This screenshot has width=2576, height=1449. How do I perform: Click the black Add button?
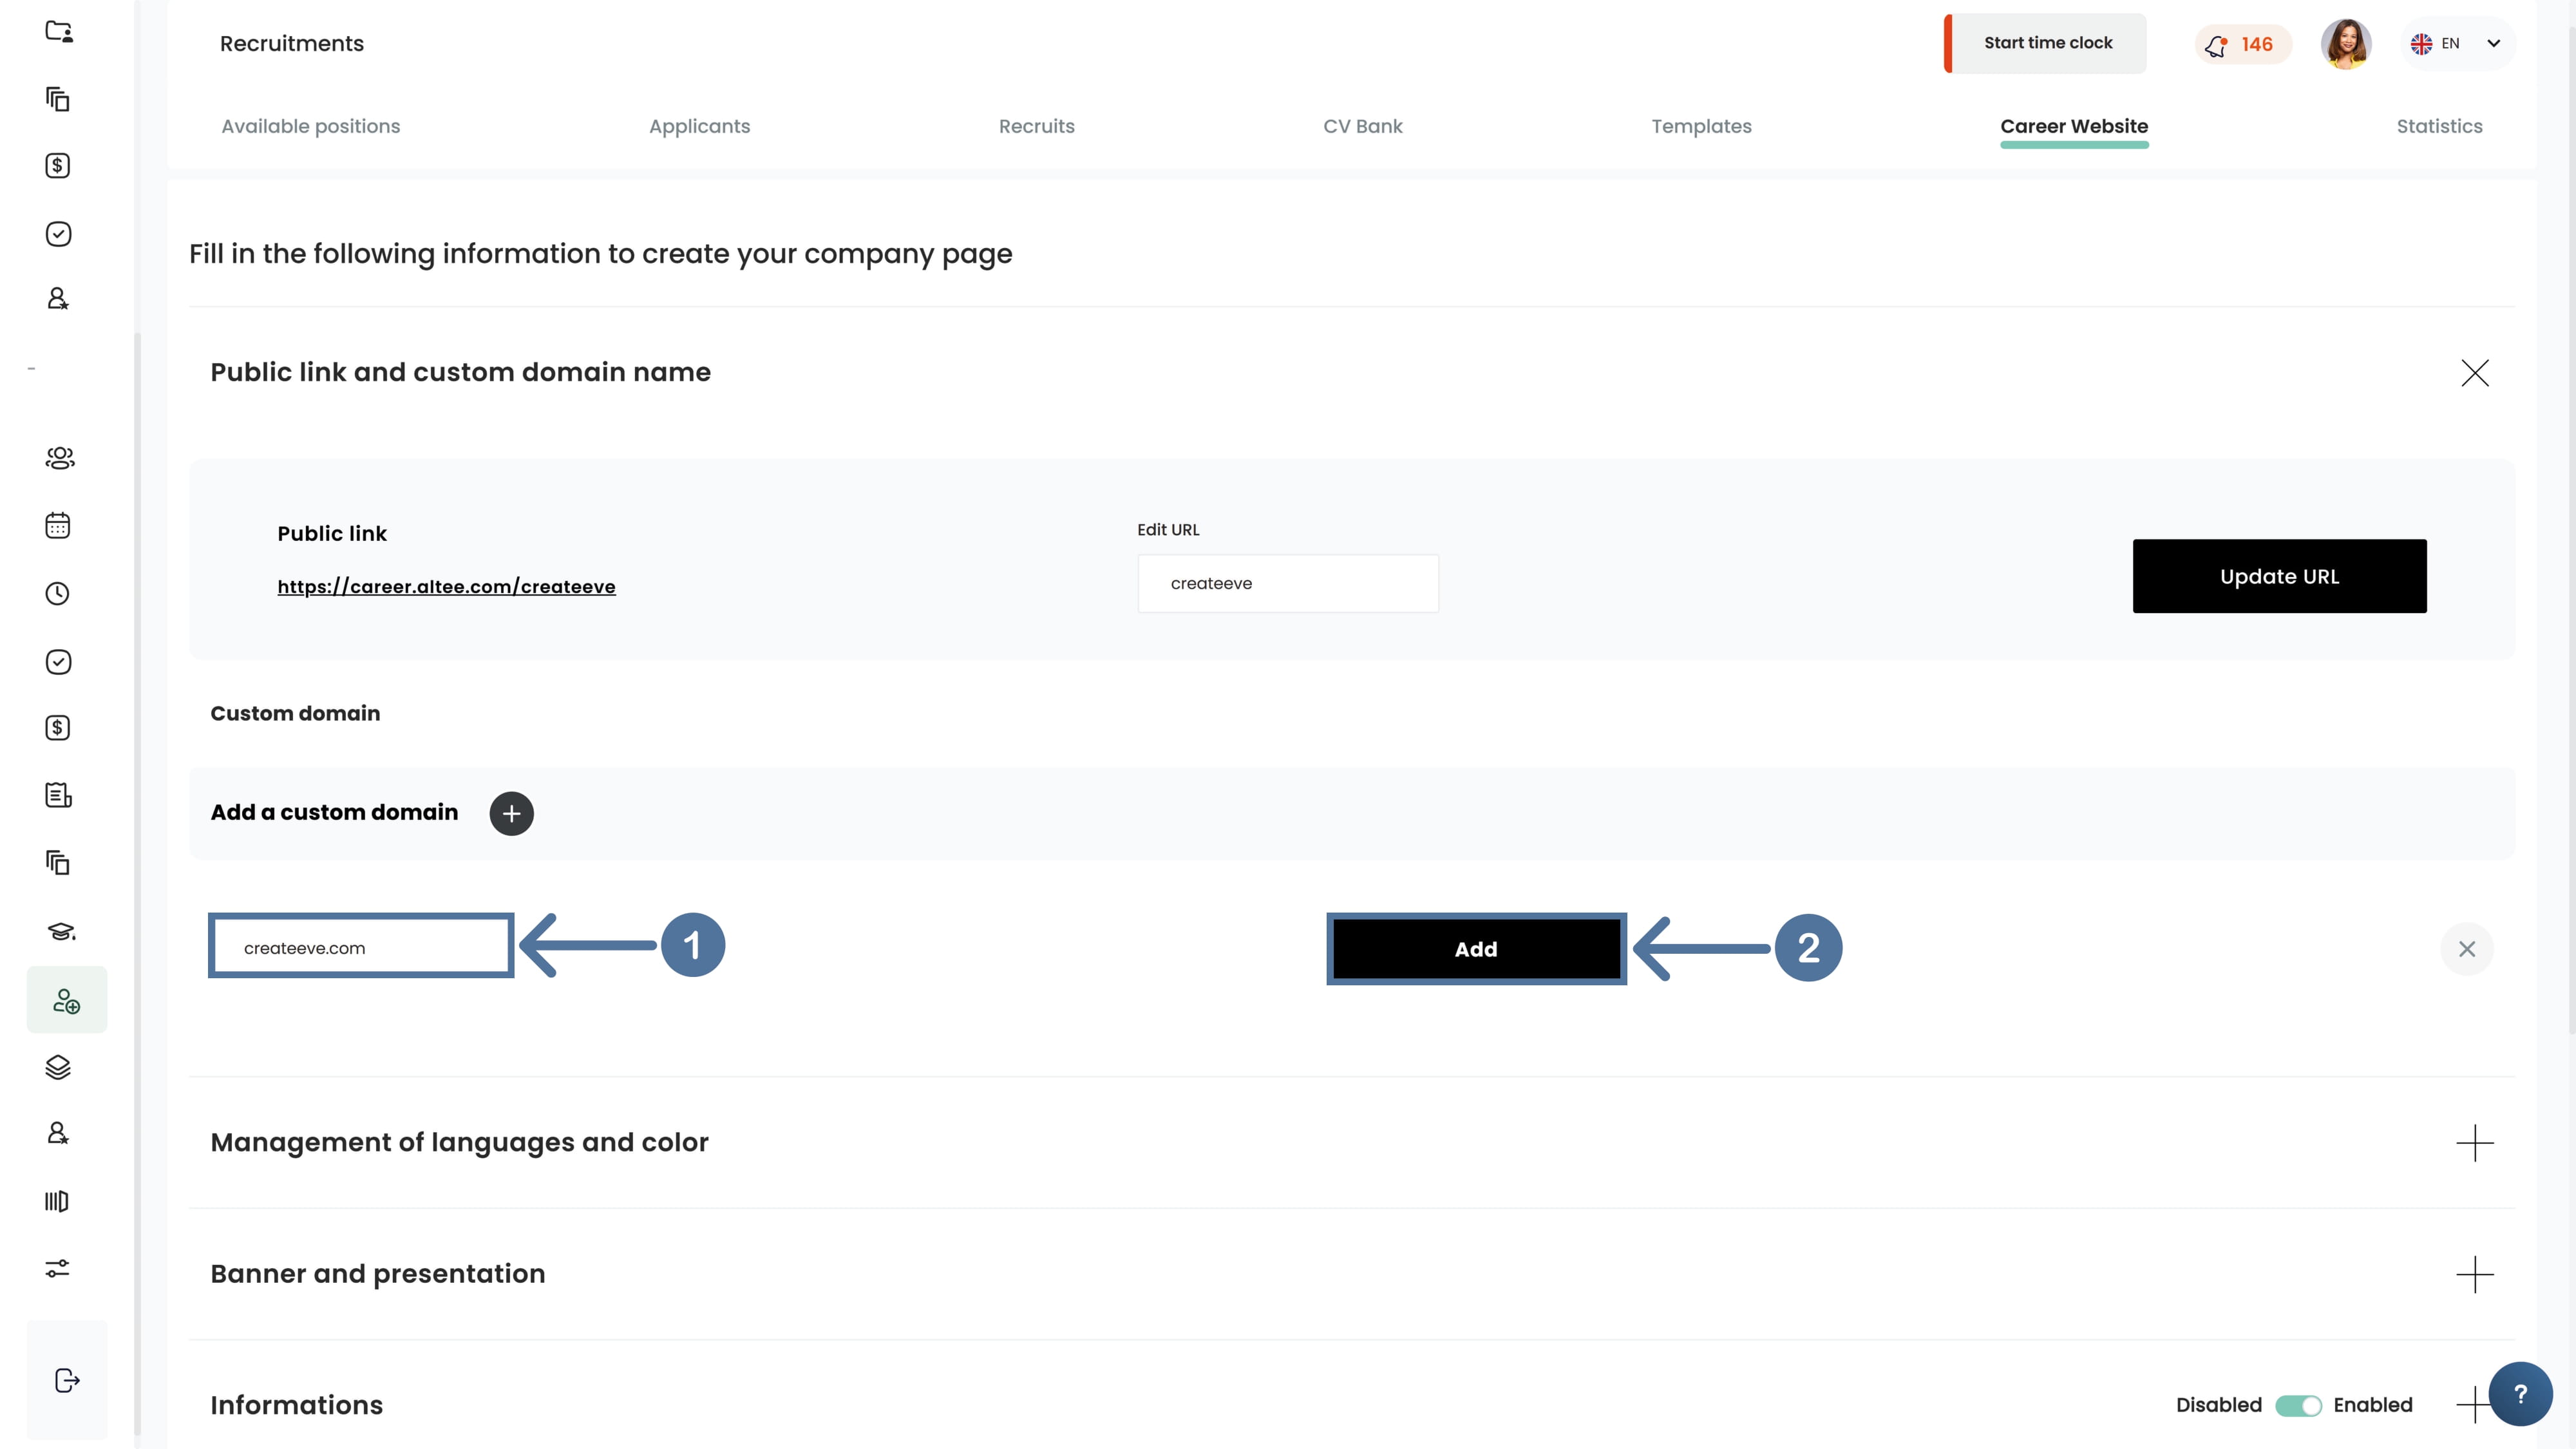pos(1476,949)
